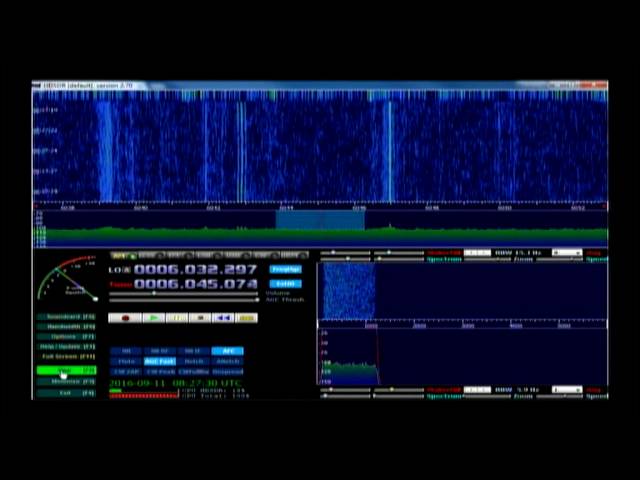
Task: Click the black square stop playback button
Action: point(200,318)
